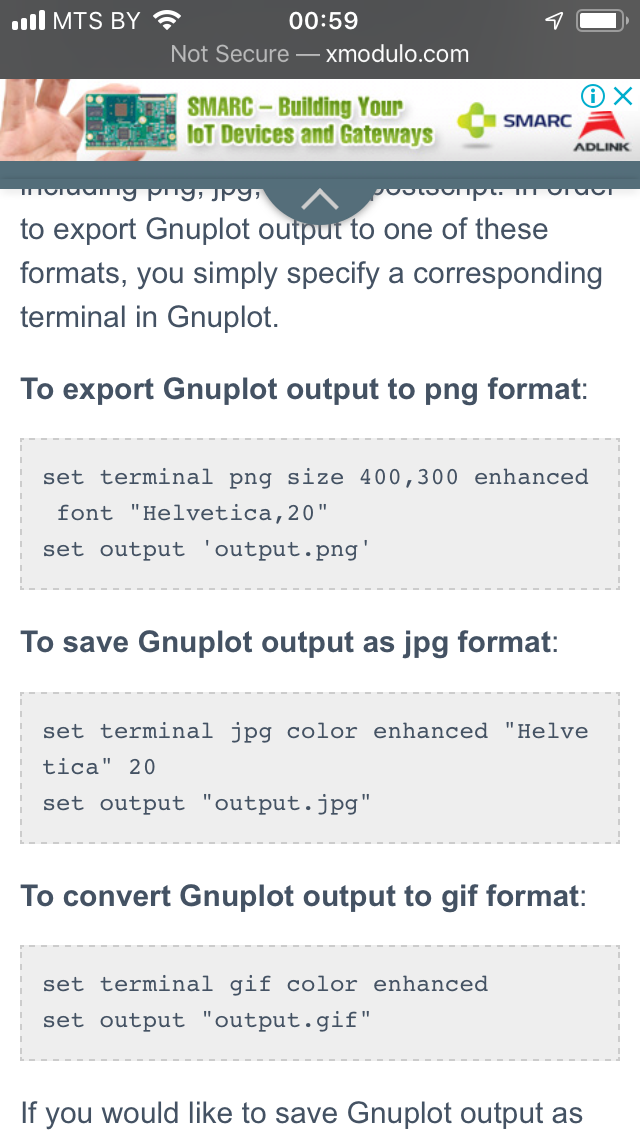Tap the AdChoices info icon
Screen dimensions: 640x1136
point(593,96)
